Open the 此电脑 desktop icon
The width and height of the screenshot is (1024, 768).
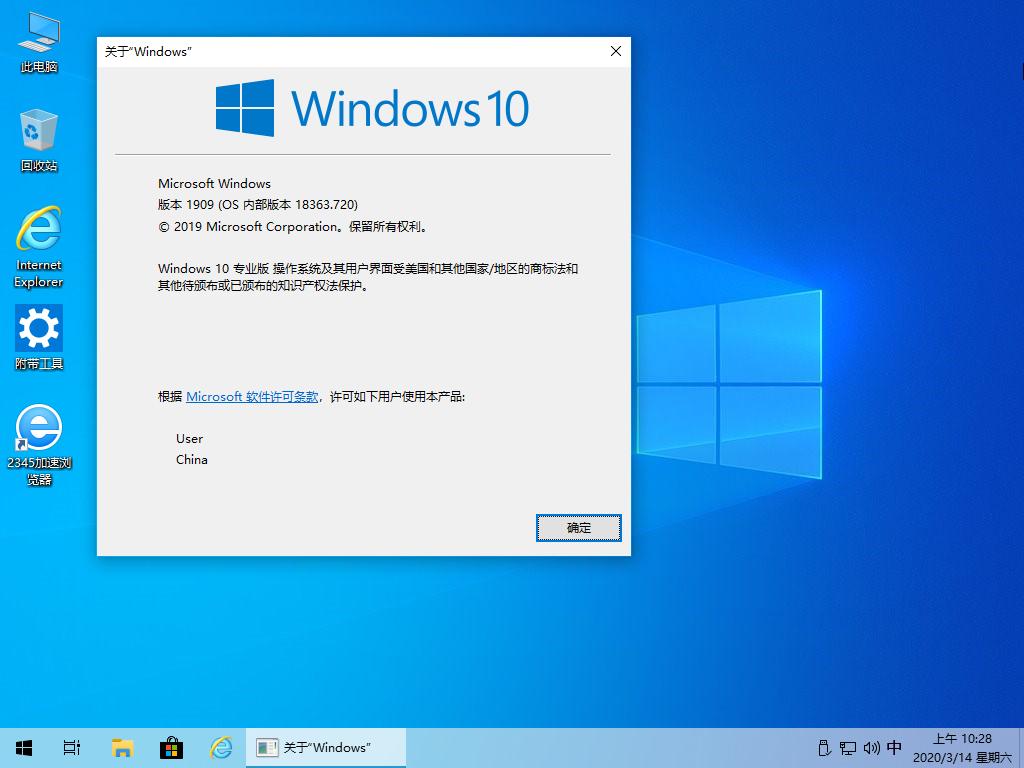39,42
